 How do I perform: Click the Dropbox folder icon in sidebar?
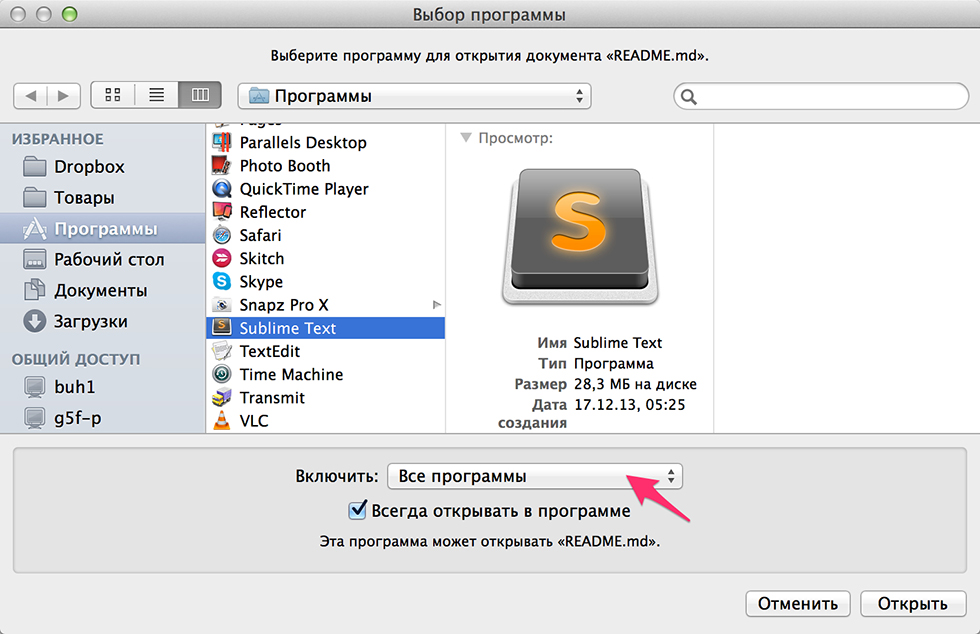(34, 167)
